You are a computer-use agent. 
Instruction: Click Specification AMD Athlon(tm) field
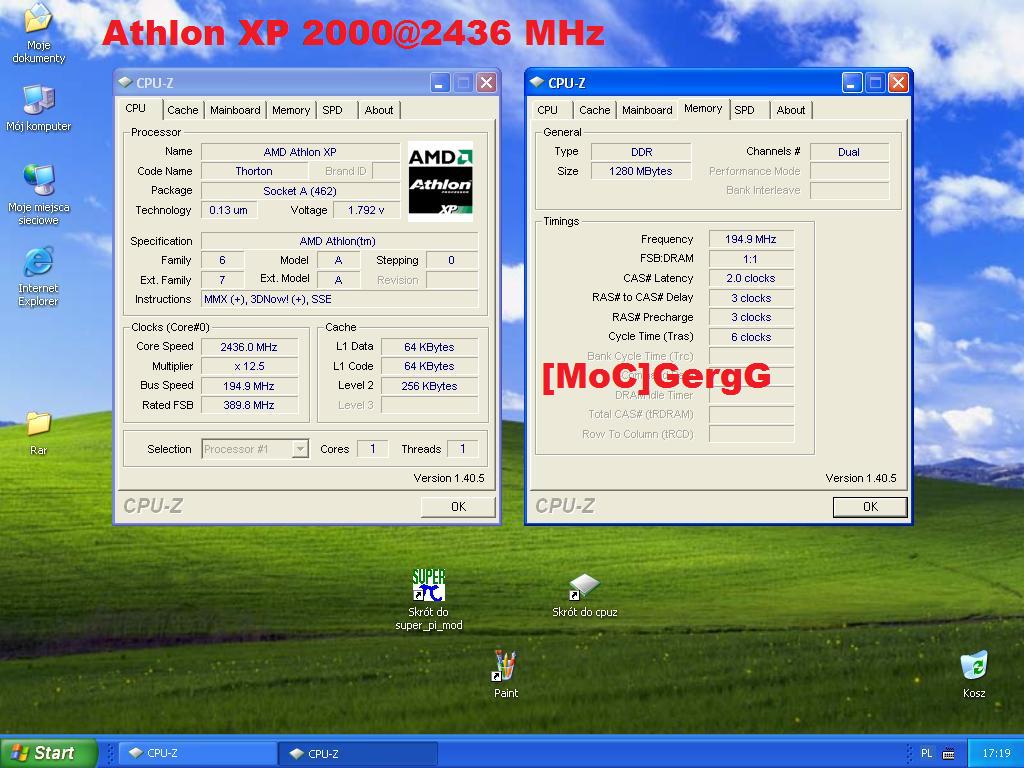339,241
